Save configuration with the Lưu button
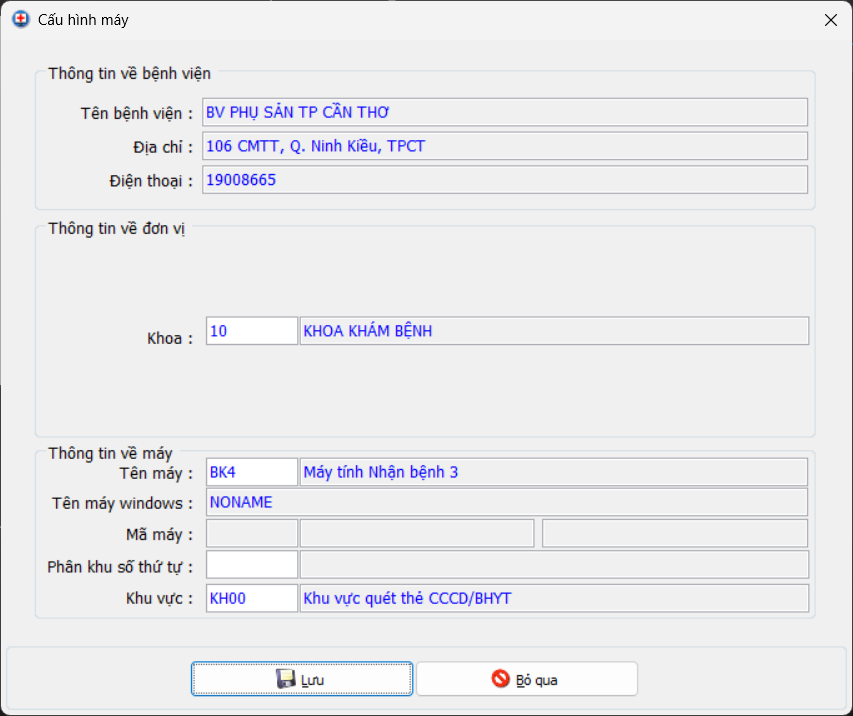853x716 pixels. (x=302, y=679)
